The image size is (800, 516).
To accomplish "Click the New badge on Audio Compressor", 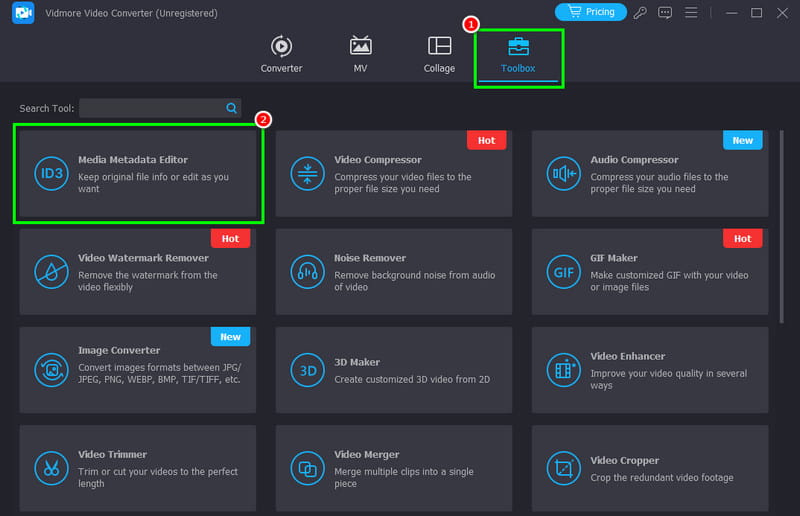I will tap(742, 140).
